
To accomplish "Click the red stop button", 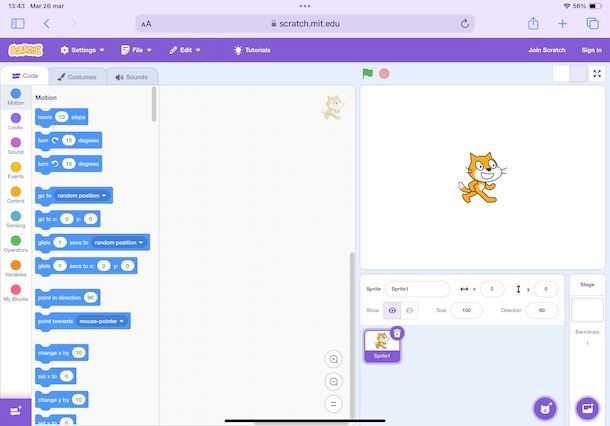I will click(384, 74).
